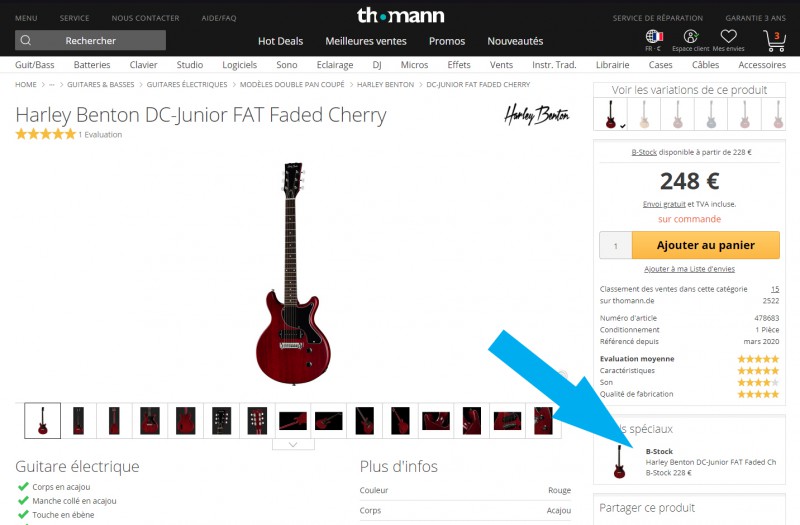
Task: Click Ajouter à ma Liste d'envies link
Action: (689, 269)
